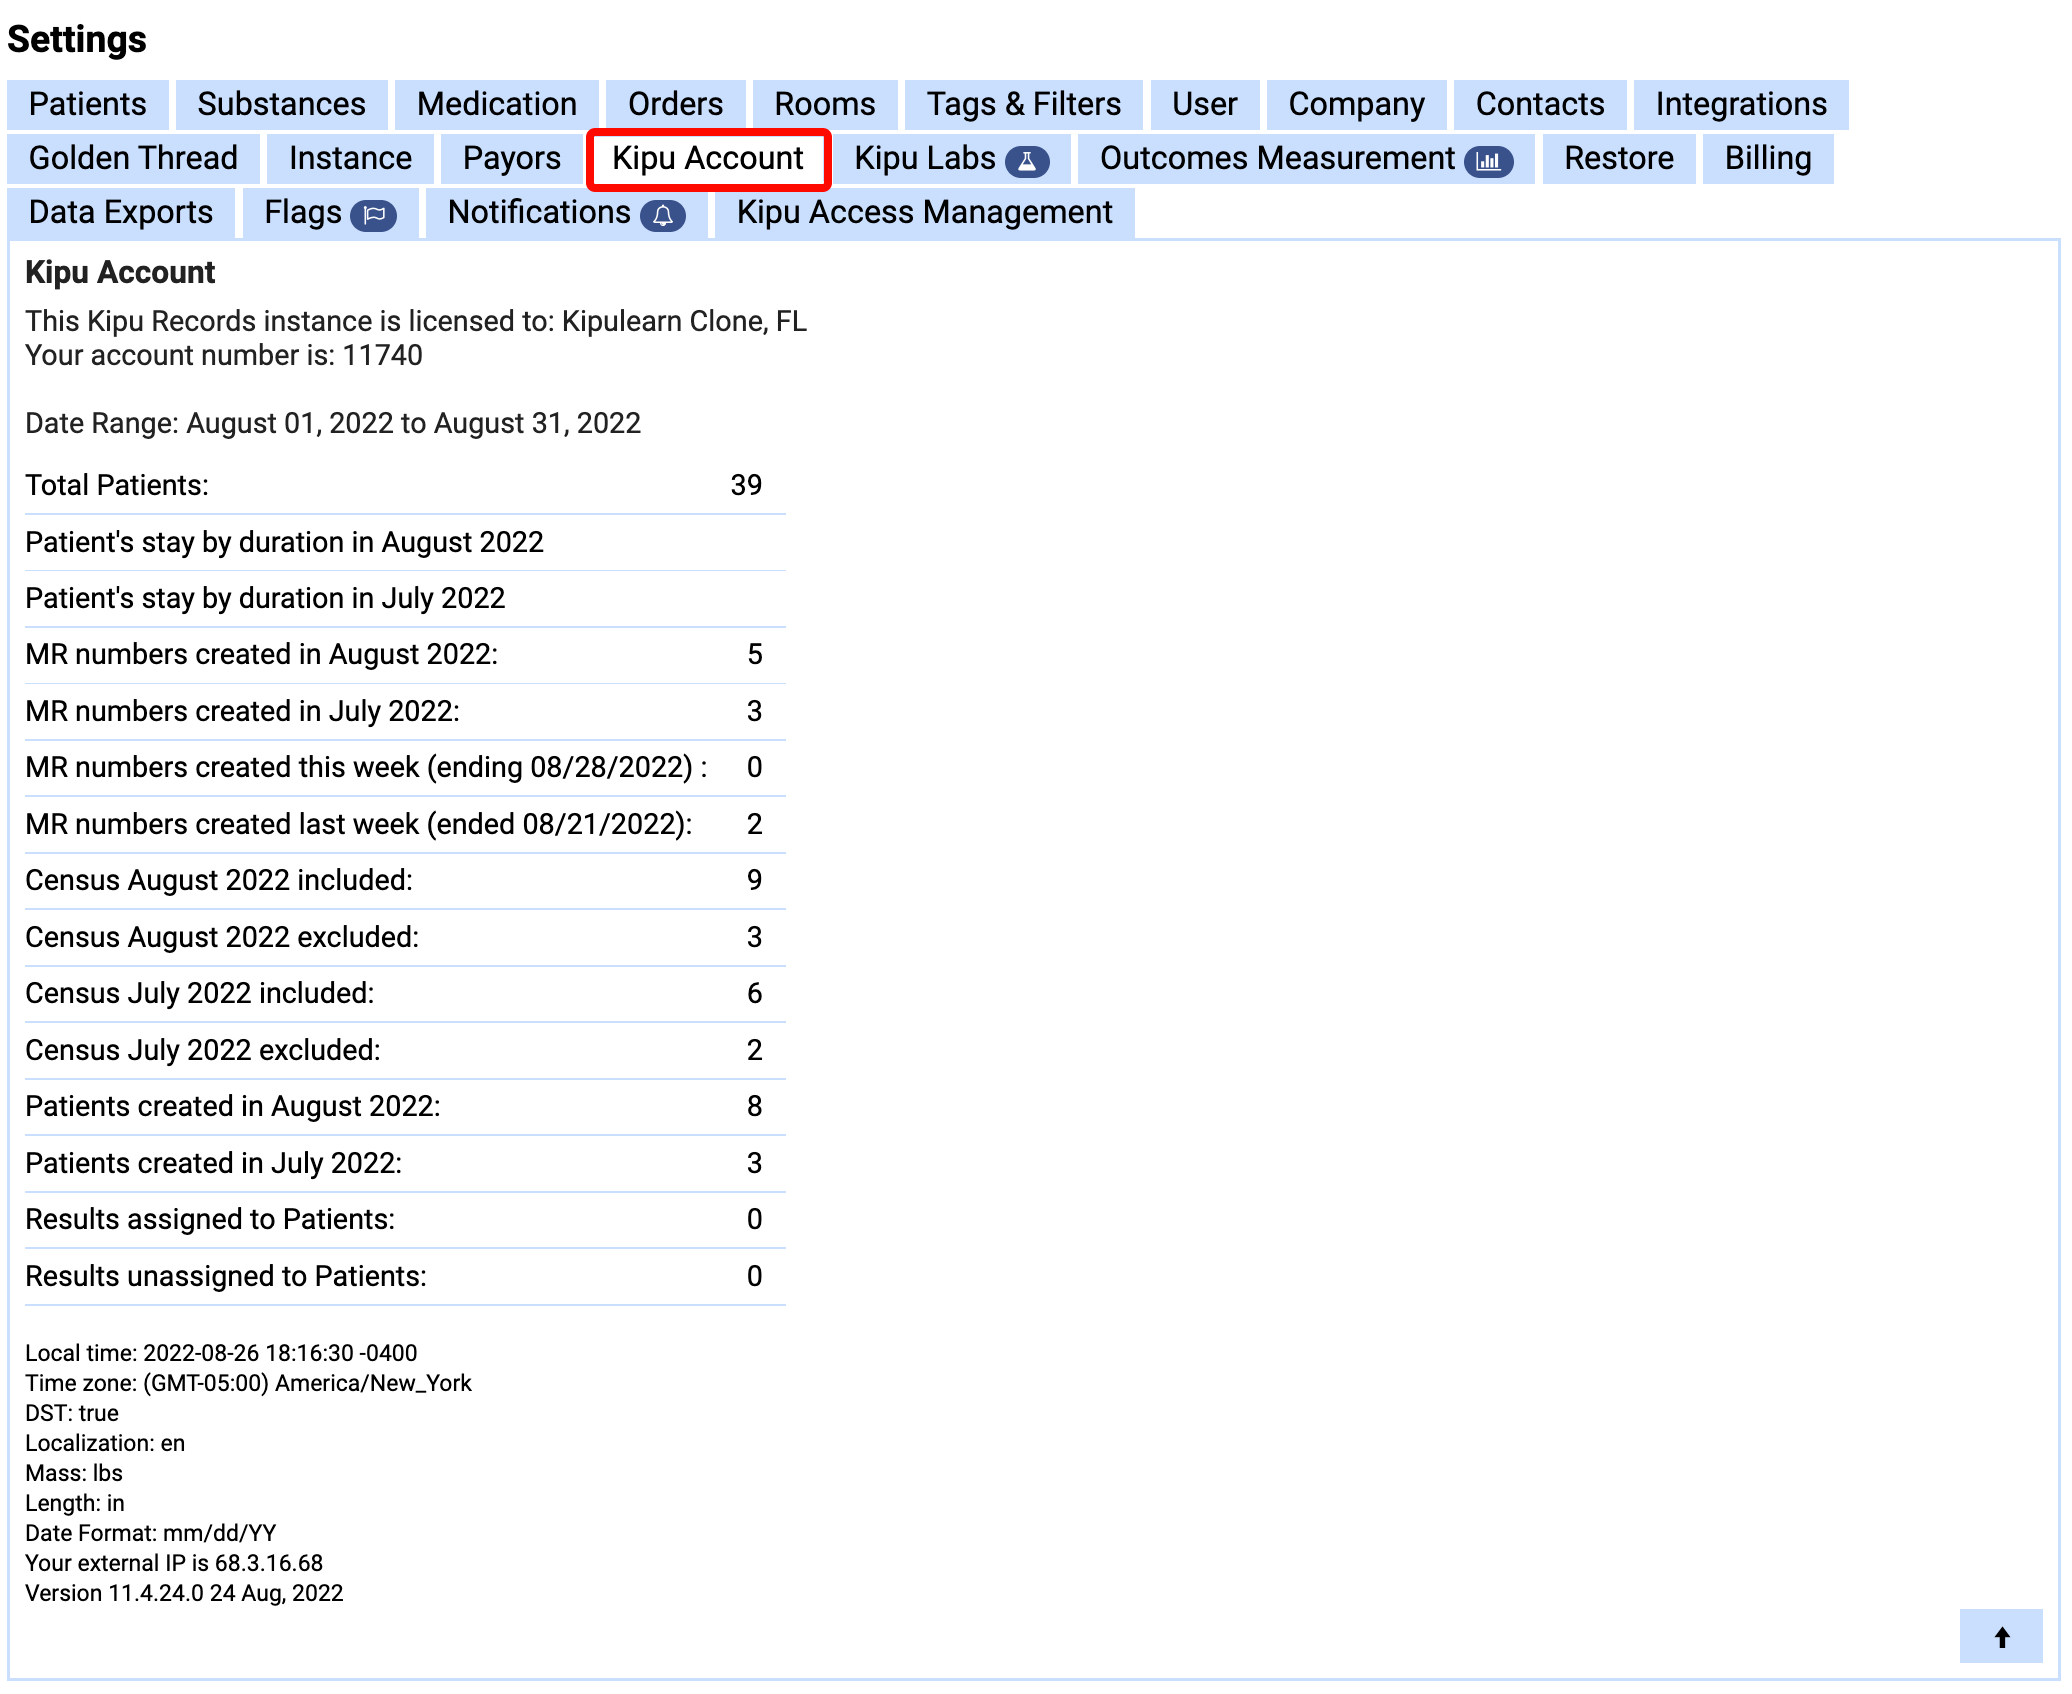The width and height of the screenshot is (2072, 1694).
Task: Select the Kipu Account tab
Action: coord(708,158)
